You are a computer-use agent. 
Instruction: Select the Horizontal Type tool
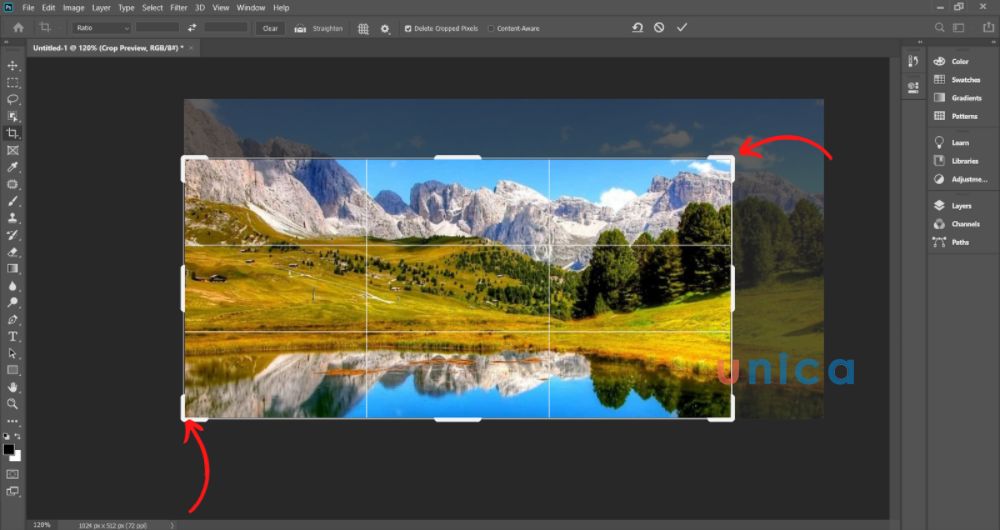(12, 336)
